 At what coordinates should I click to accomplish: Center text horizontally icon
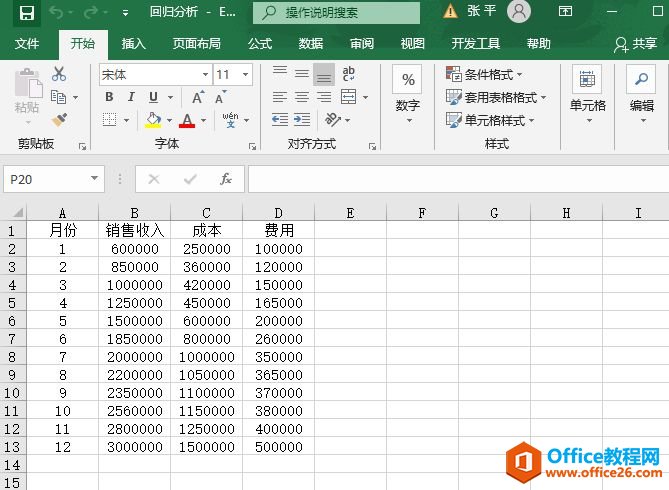tap(302, 97)
